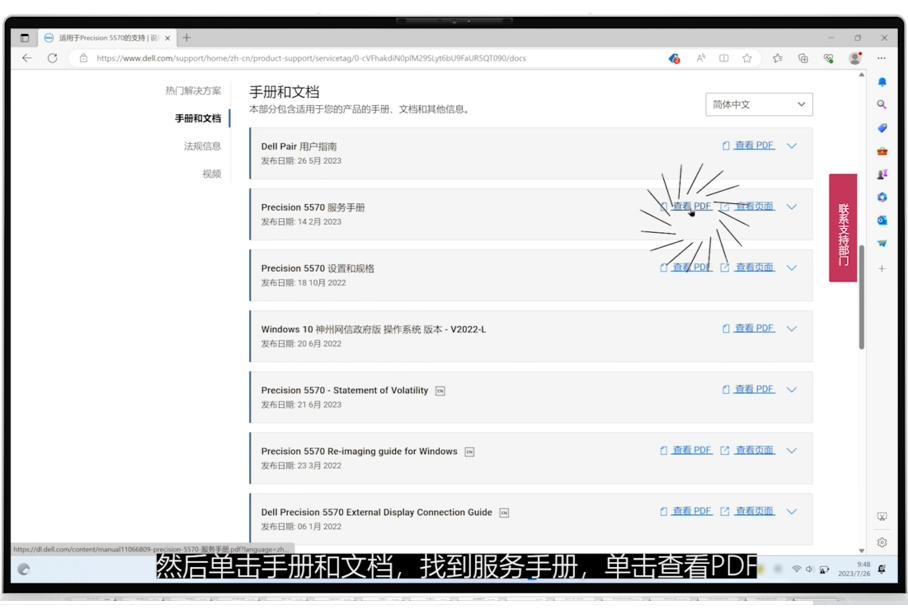Click the red 联系支持部门 support button
Image resolution: width=908 pixels, height=608 pixels.
pyautogui.click(x=841, y=229)
